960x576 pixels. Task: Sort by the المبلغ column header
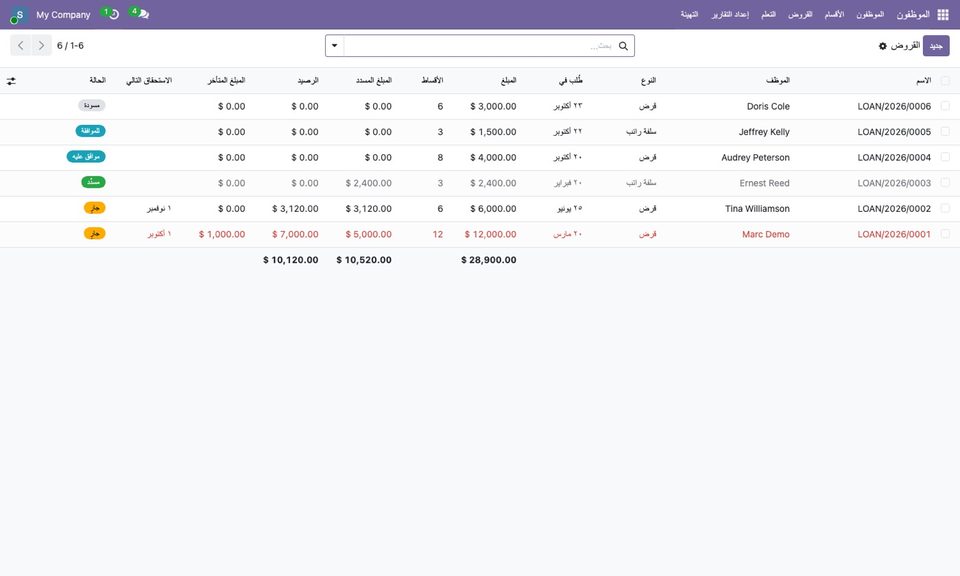coord(508,81)
